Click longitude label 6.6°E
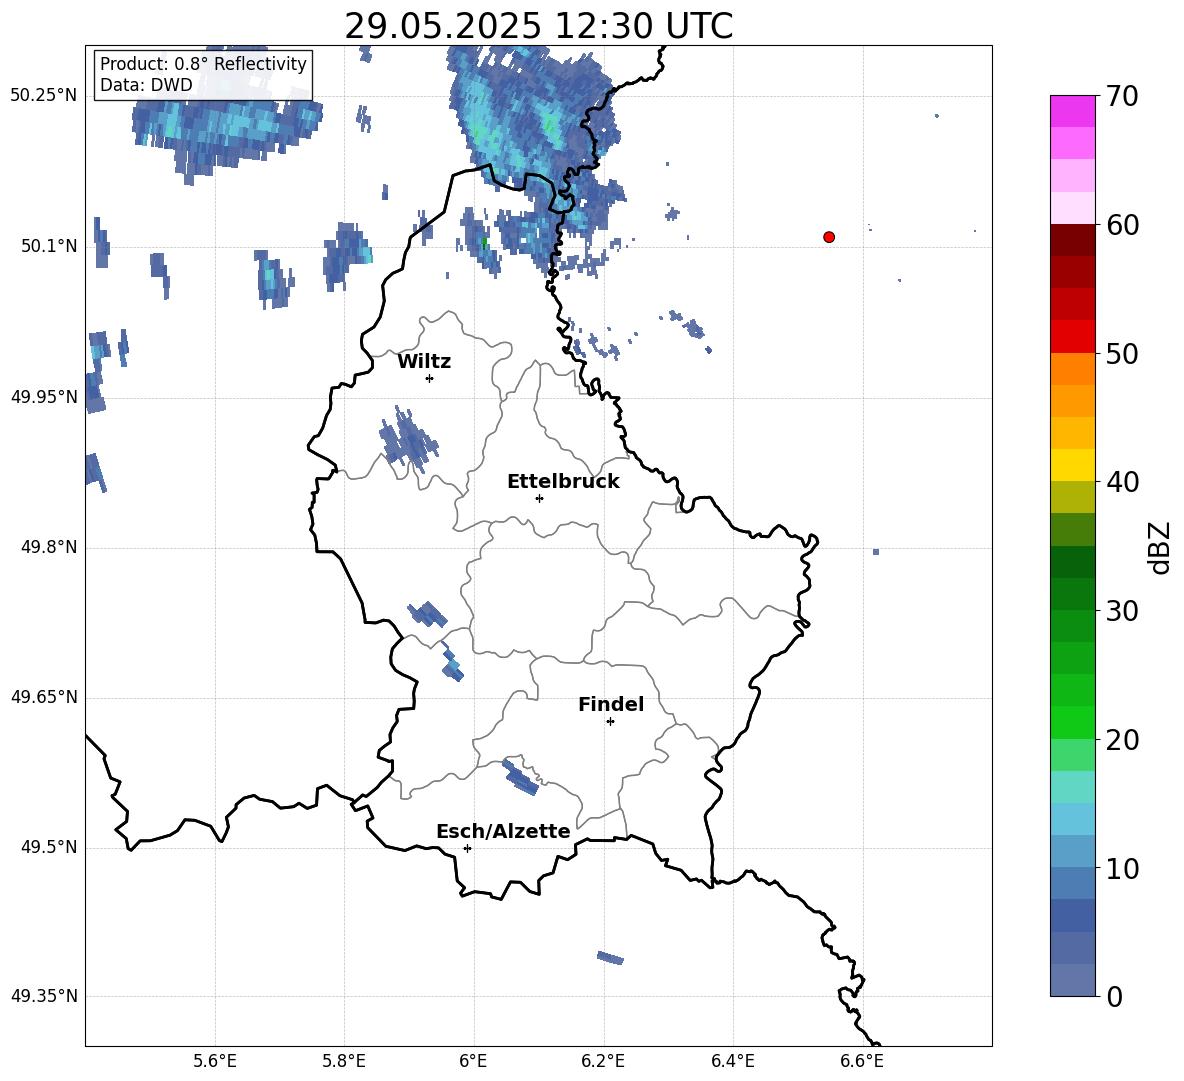The height and width of the screenshot is (1081, 1184). click(862, 1061)
